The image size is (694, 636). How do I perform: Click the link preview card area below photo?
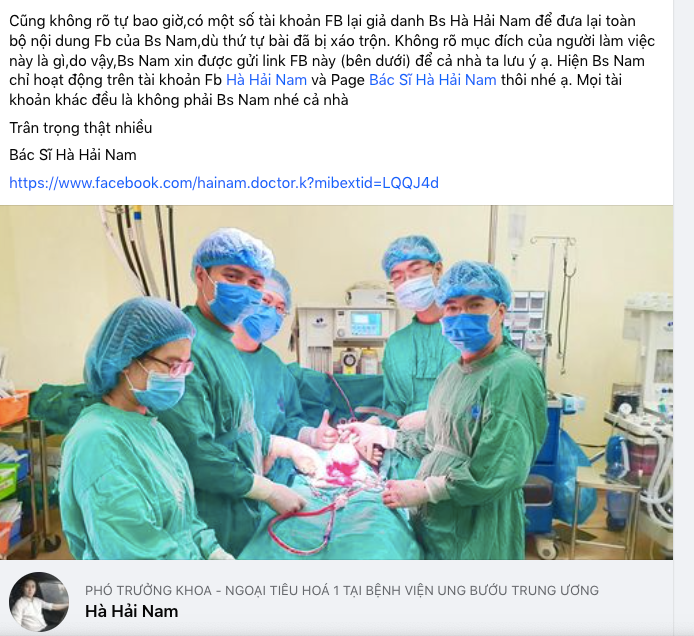(x=336, y=598)
